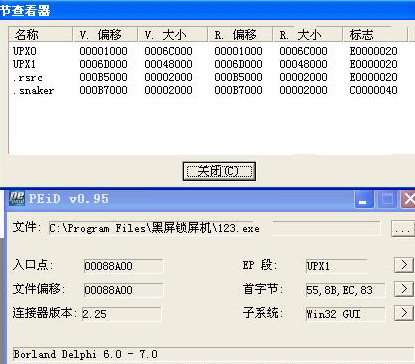Click the PEiD title bar application icon
This screenshot has height=364, width=415.
click(17, 198)
